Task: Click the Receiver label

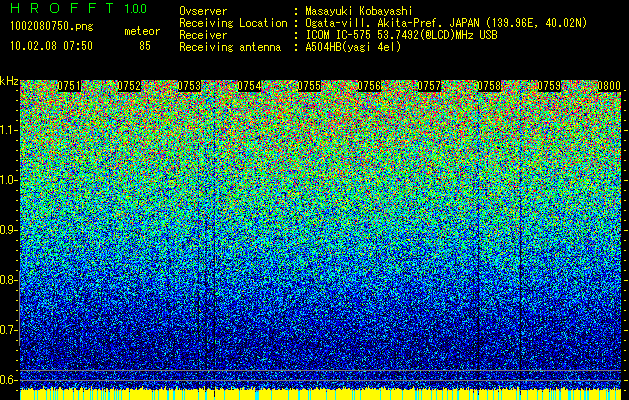Action: tap(203, 35)
